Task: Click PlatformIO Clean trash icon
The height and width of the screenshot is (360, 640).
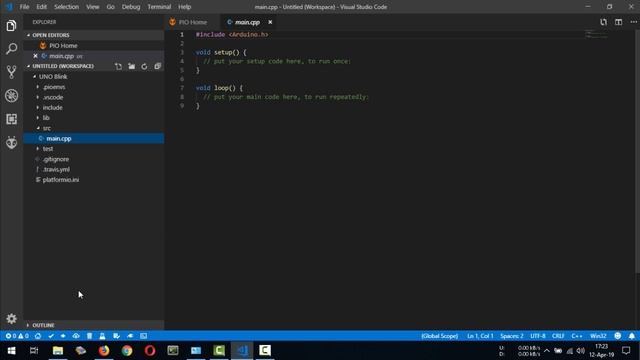Action: click(89, 336)
